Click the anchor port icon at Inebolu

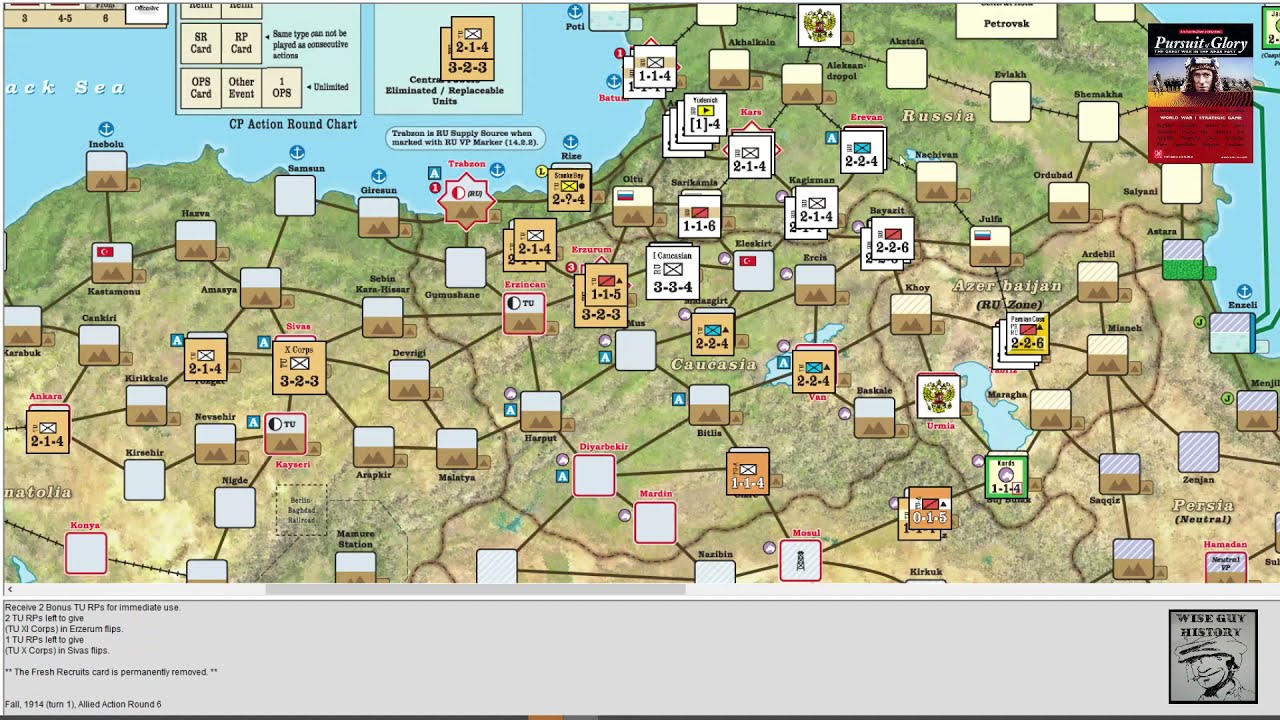click(106, 129)
